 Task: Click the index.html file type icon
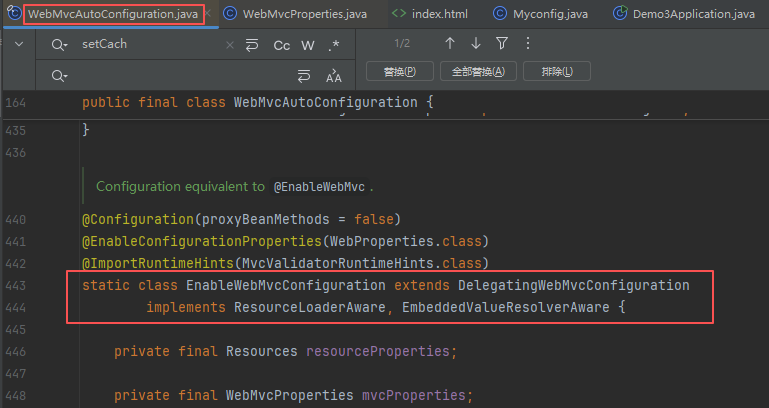[399, 14]
